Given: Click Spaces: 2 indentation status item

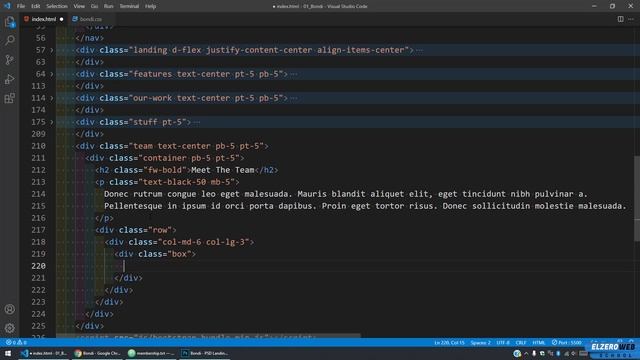Looking at the screenshot, I should tap(480, 342).
